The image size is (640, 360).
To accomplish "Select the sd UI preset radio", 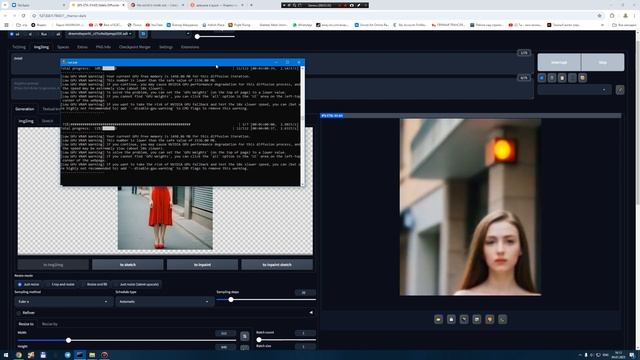I will click(x=15, y=34).
